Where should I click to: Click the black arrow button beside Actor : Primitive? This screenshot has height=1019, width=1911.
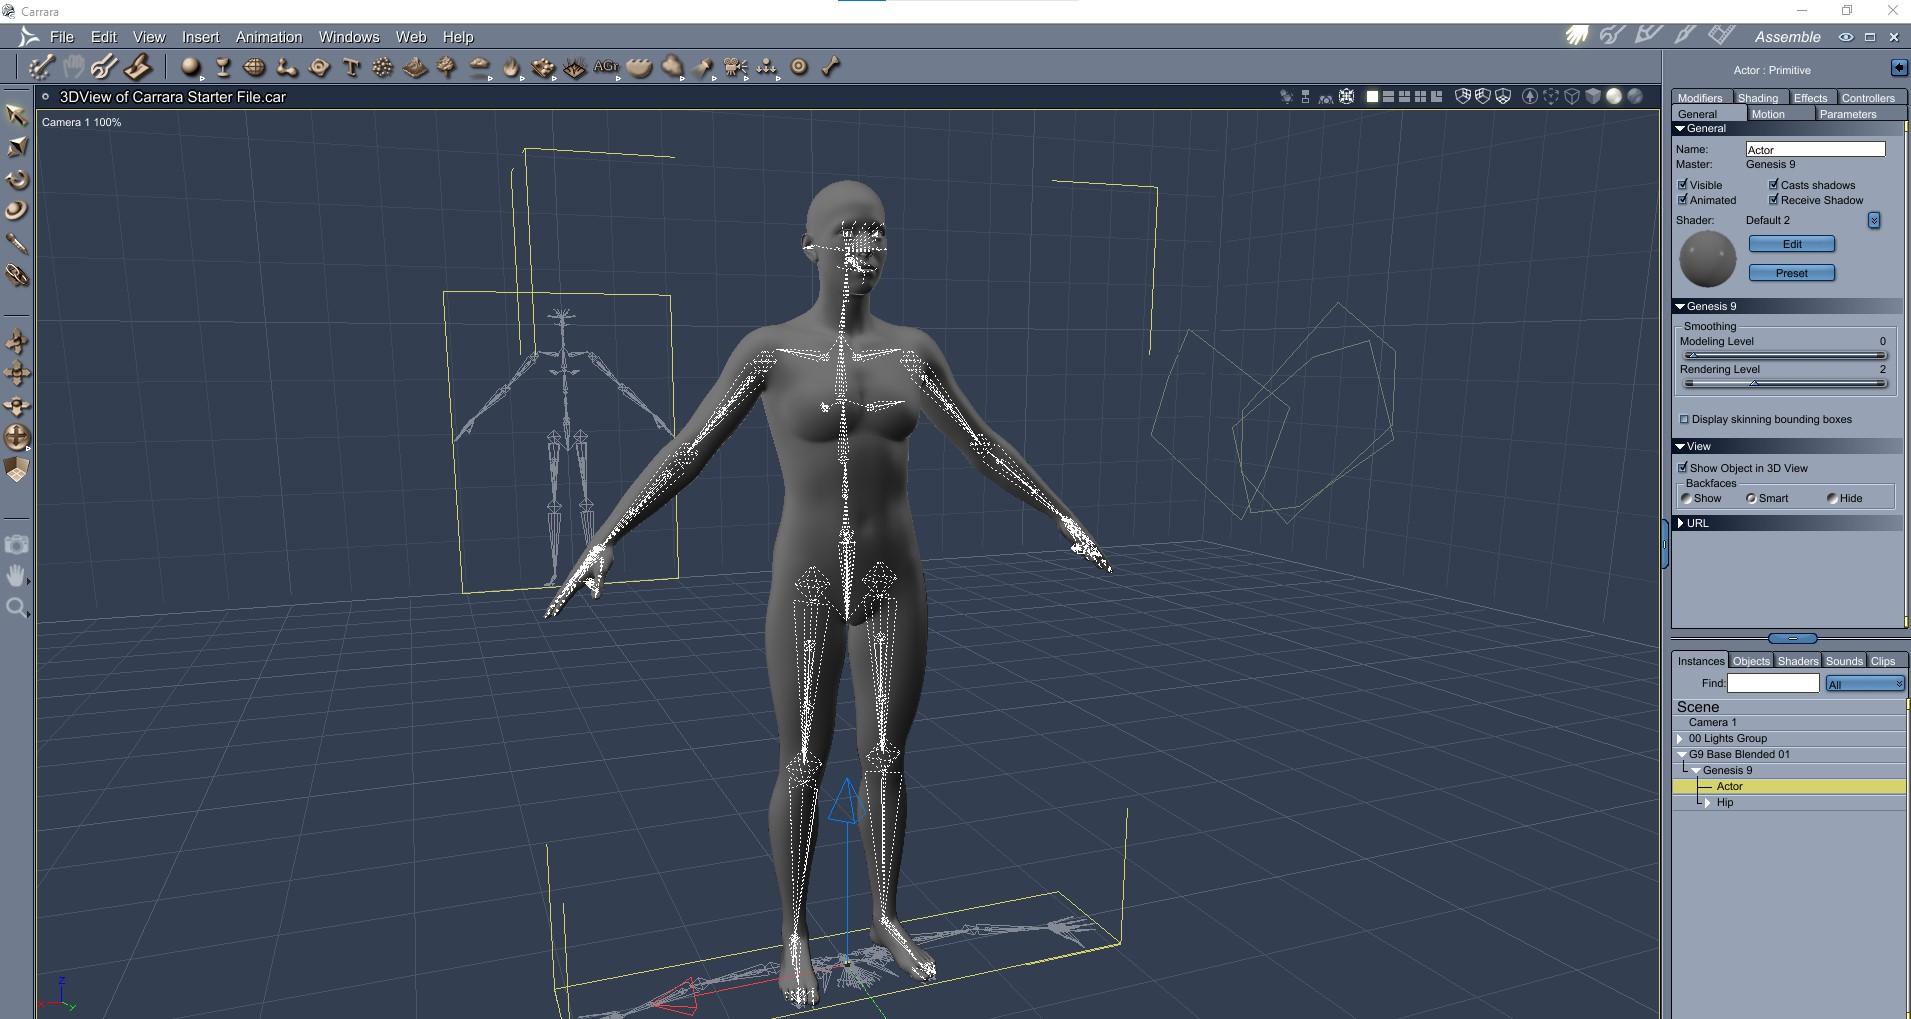[x=1899, y=68]
